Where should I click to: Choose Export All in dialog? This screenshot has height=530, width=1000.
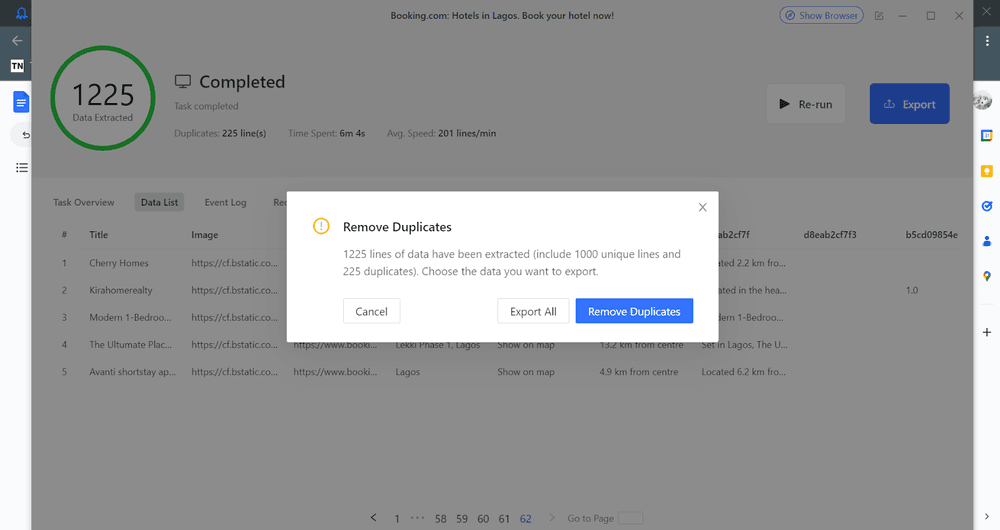[x=533, y=311]
